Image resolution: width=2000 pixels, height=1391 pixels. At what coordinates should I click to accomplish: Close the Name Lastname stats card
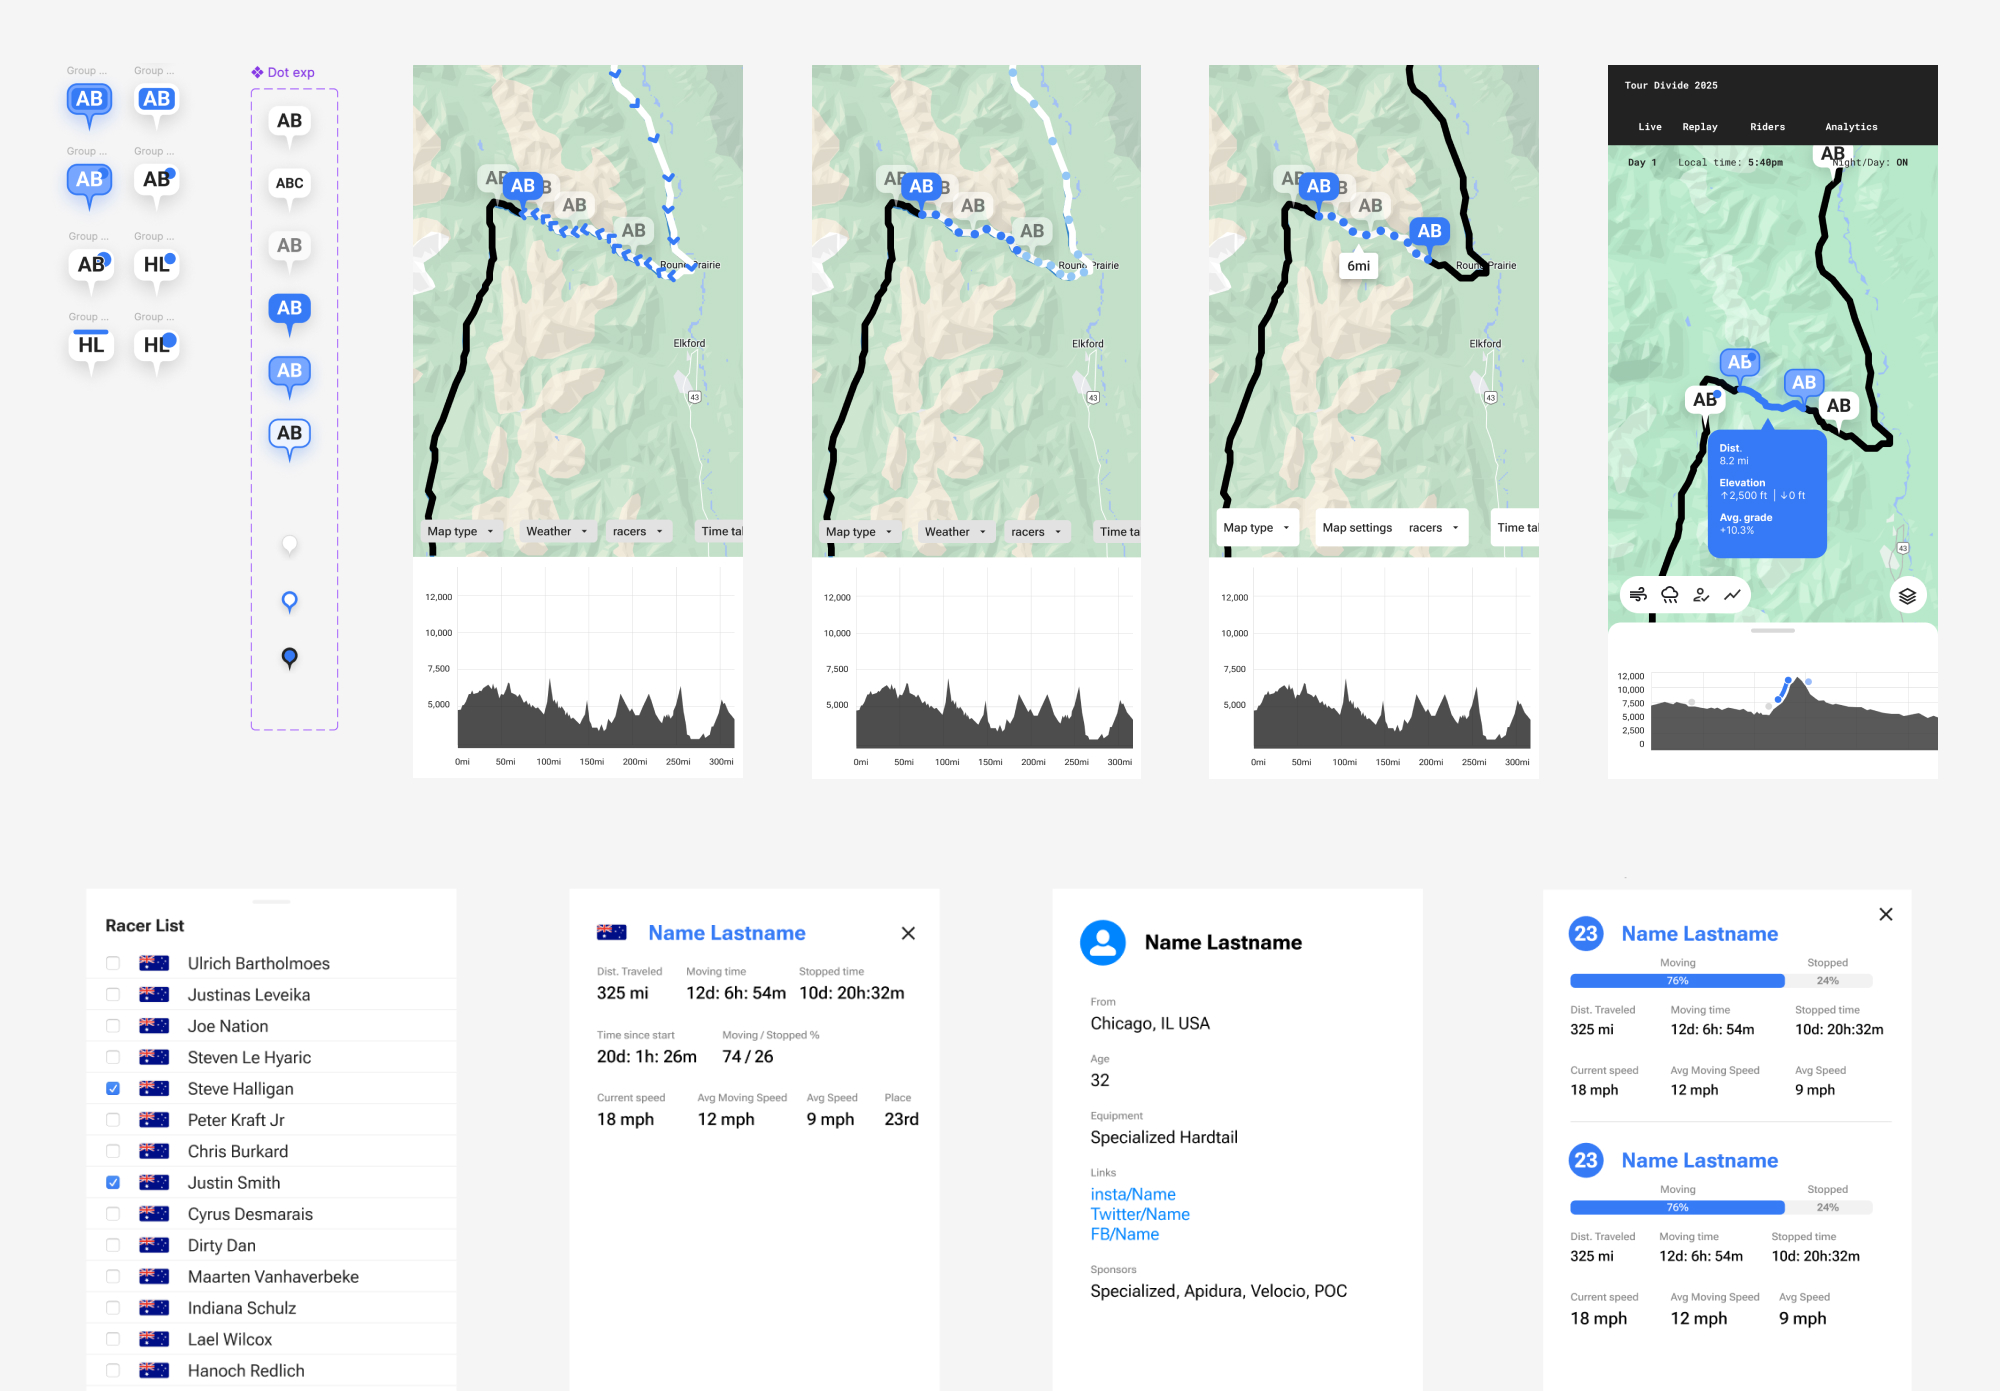(908, 933)
